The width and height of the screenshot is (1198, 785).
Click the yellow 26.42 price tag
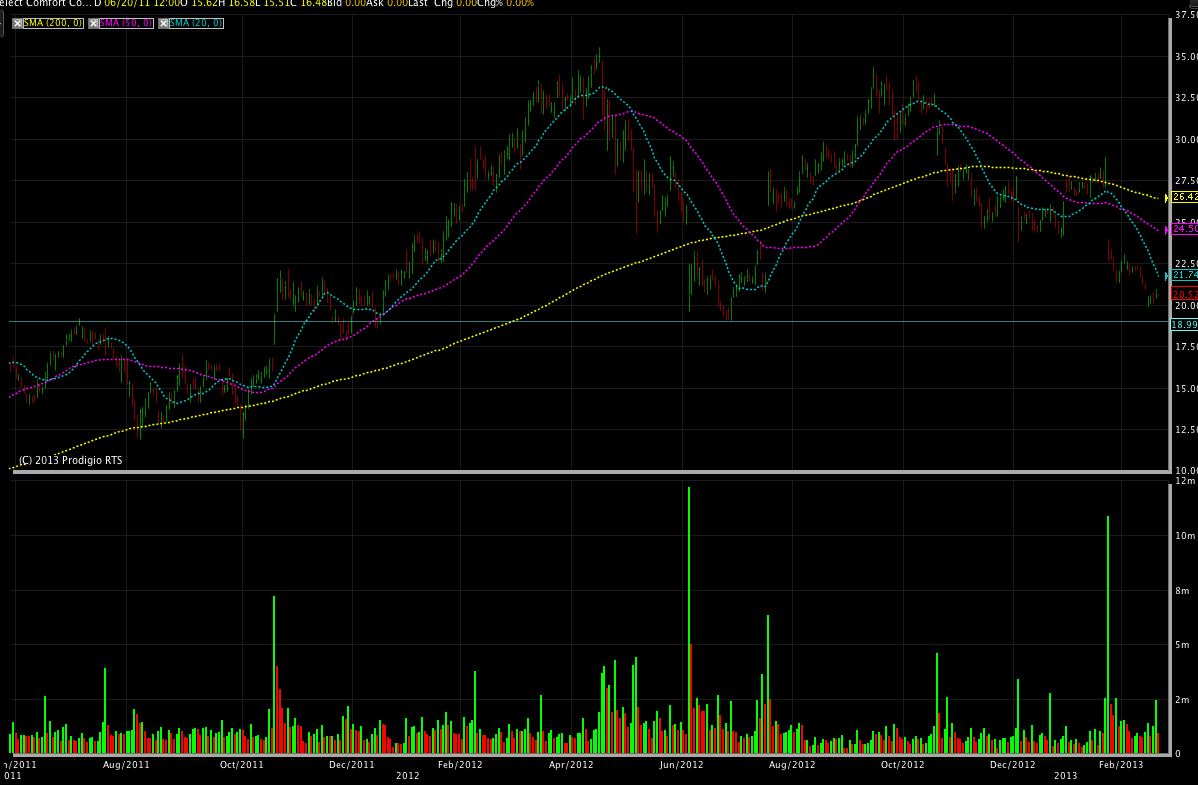(x=1184, y=197)
